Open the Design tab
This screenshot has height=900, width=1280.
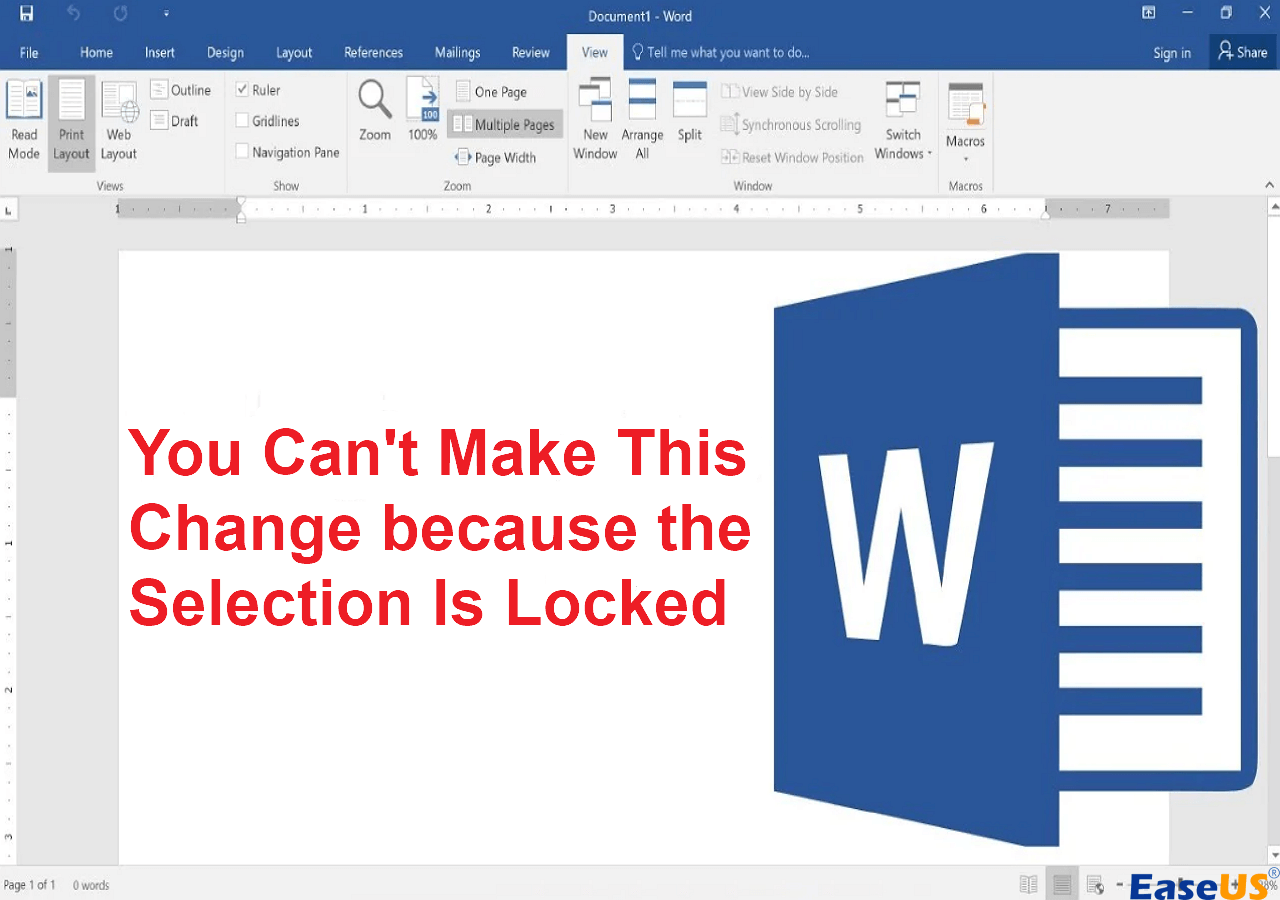point(225,52)
